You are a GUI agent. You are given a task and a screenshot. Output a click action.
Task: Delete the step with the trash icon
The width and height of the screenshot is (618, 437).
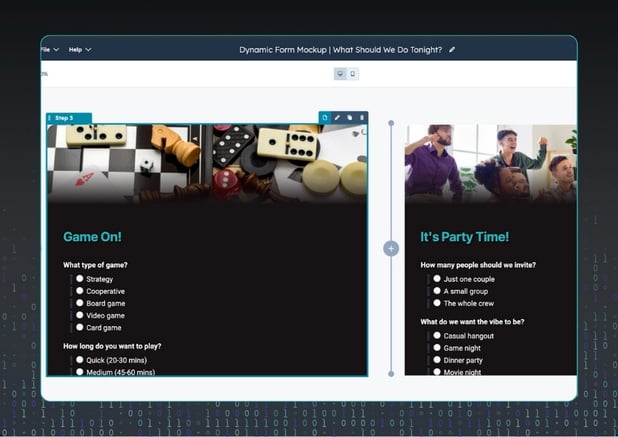[362, 117]
